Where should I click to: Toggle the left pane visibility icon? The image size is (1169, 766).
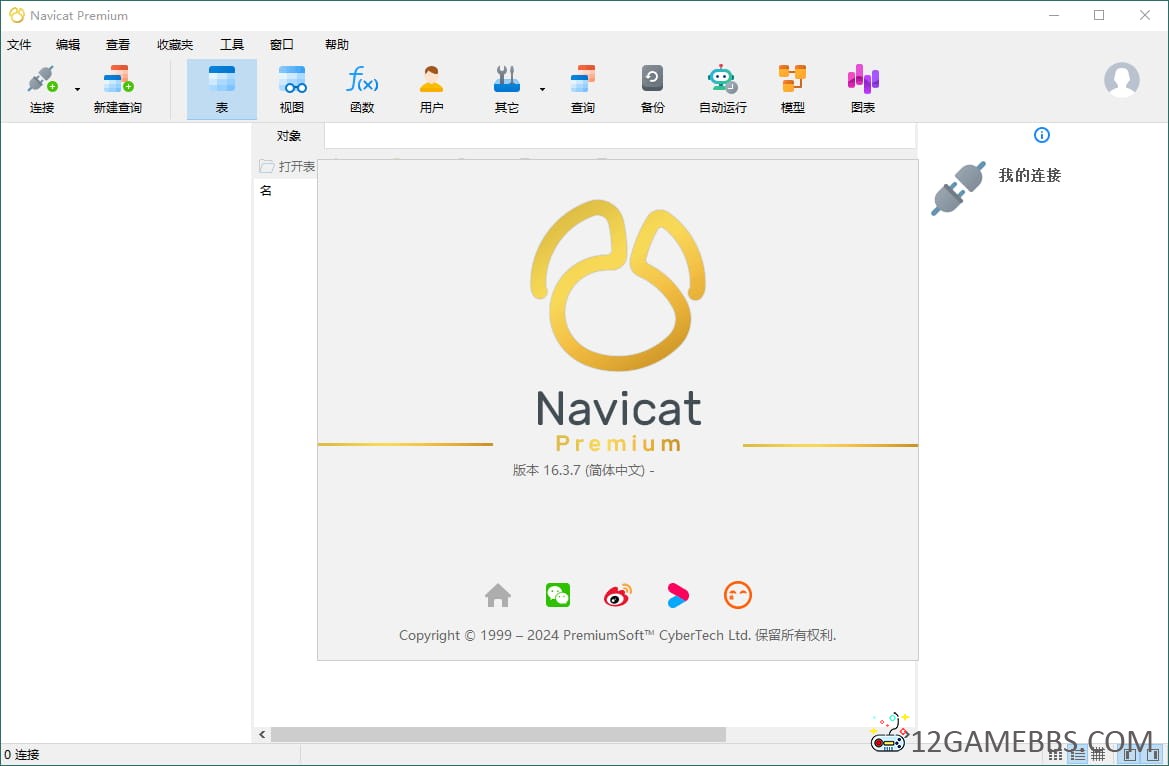coord(1129,755)
